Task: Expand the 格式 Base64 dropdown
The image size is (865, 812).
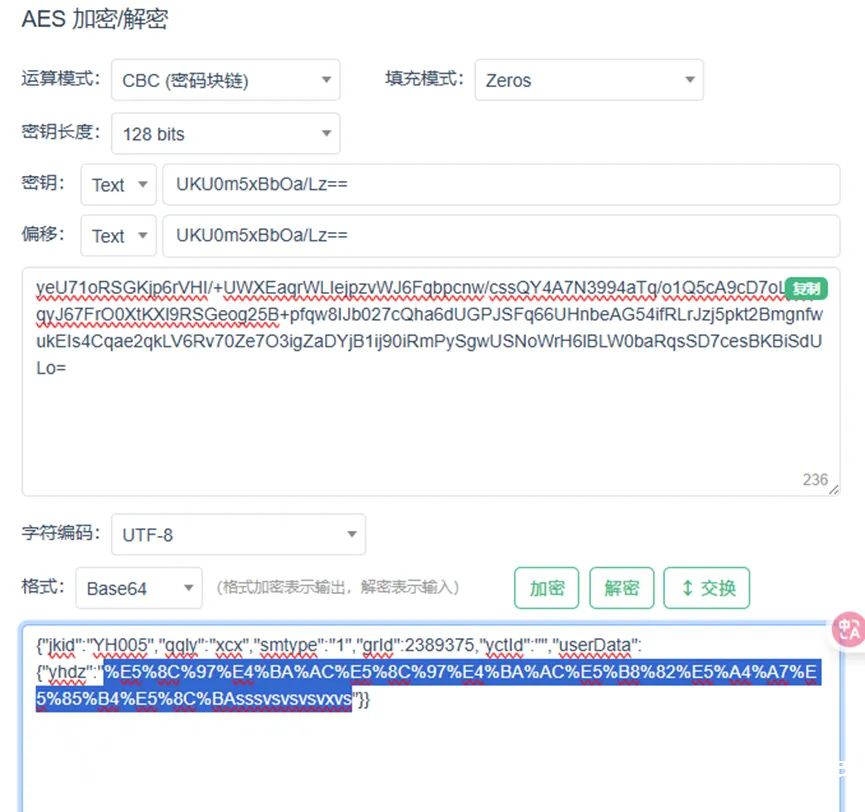Action: click(138, 588)
